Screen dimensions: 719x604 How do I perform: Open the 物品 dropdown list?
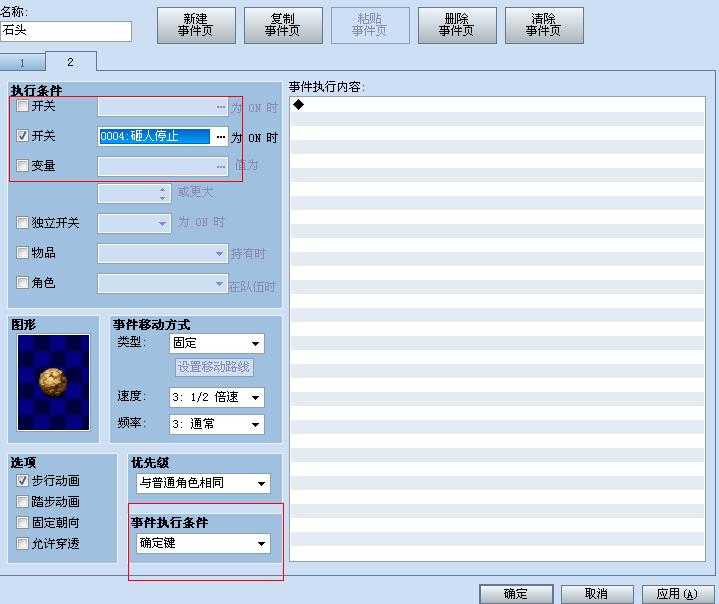219,254
